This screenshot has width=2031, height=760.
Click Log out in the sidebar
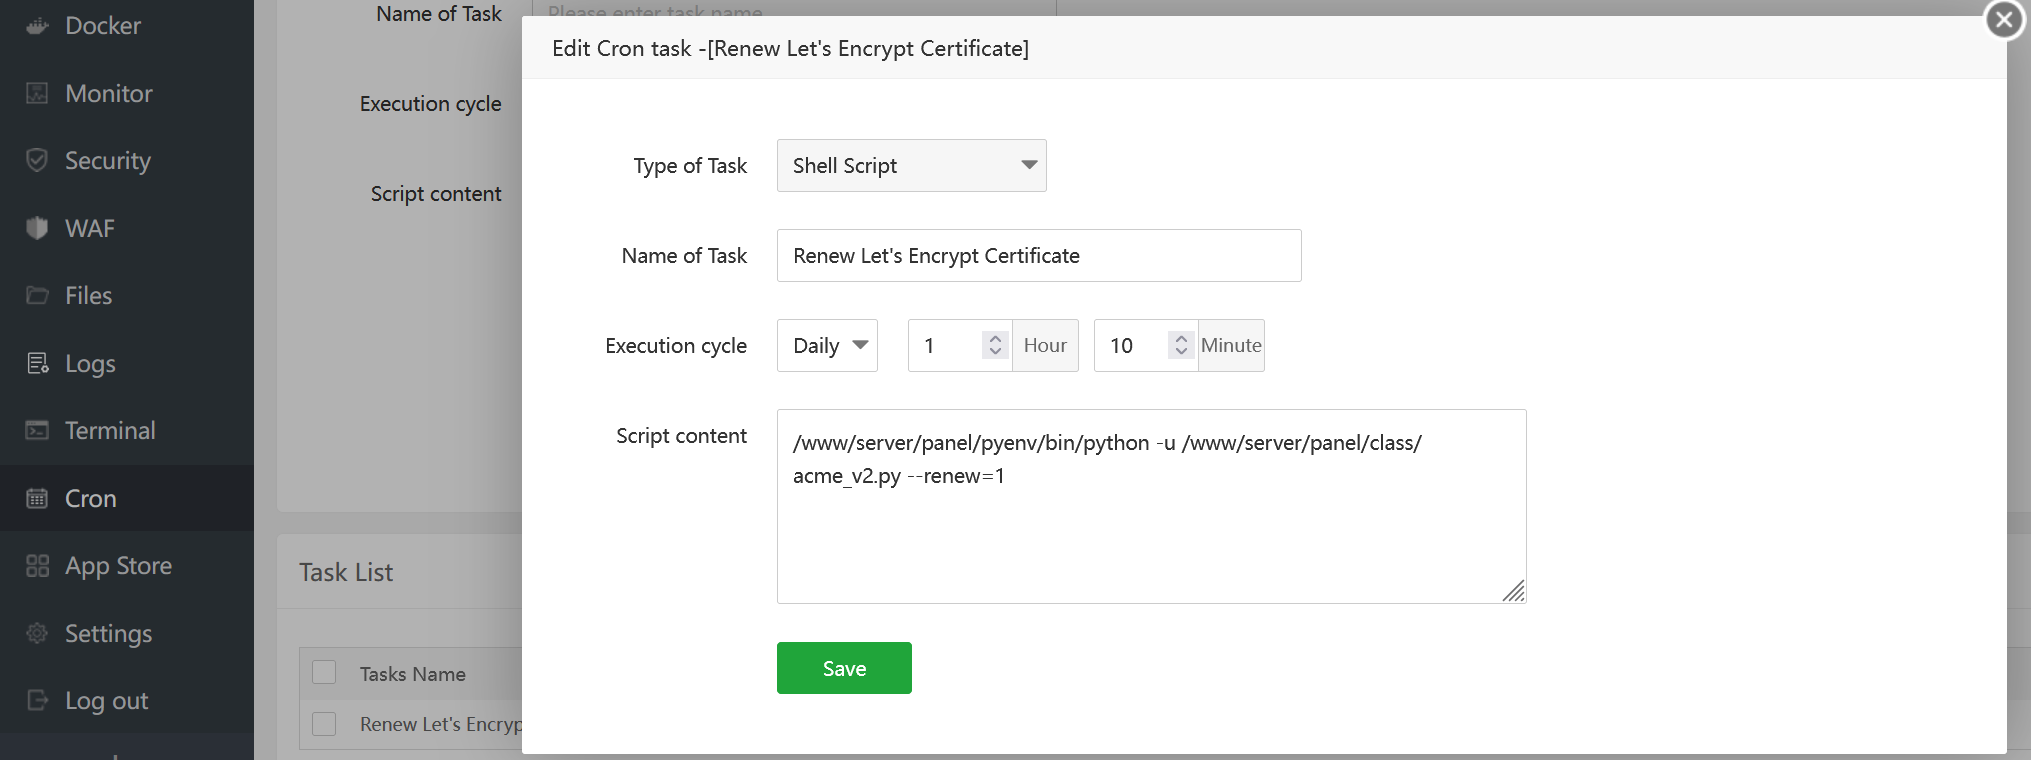tap(106, 701)
